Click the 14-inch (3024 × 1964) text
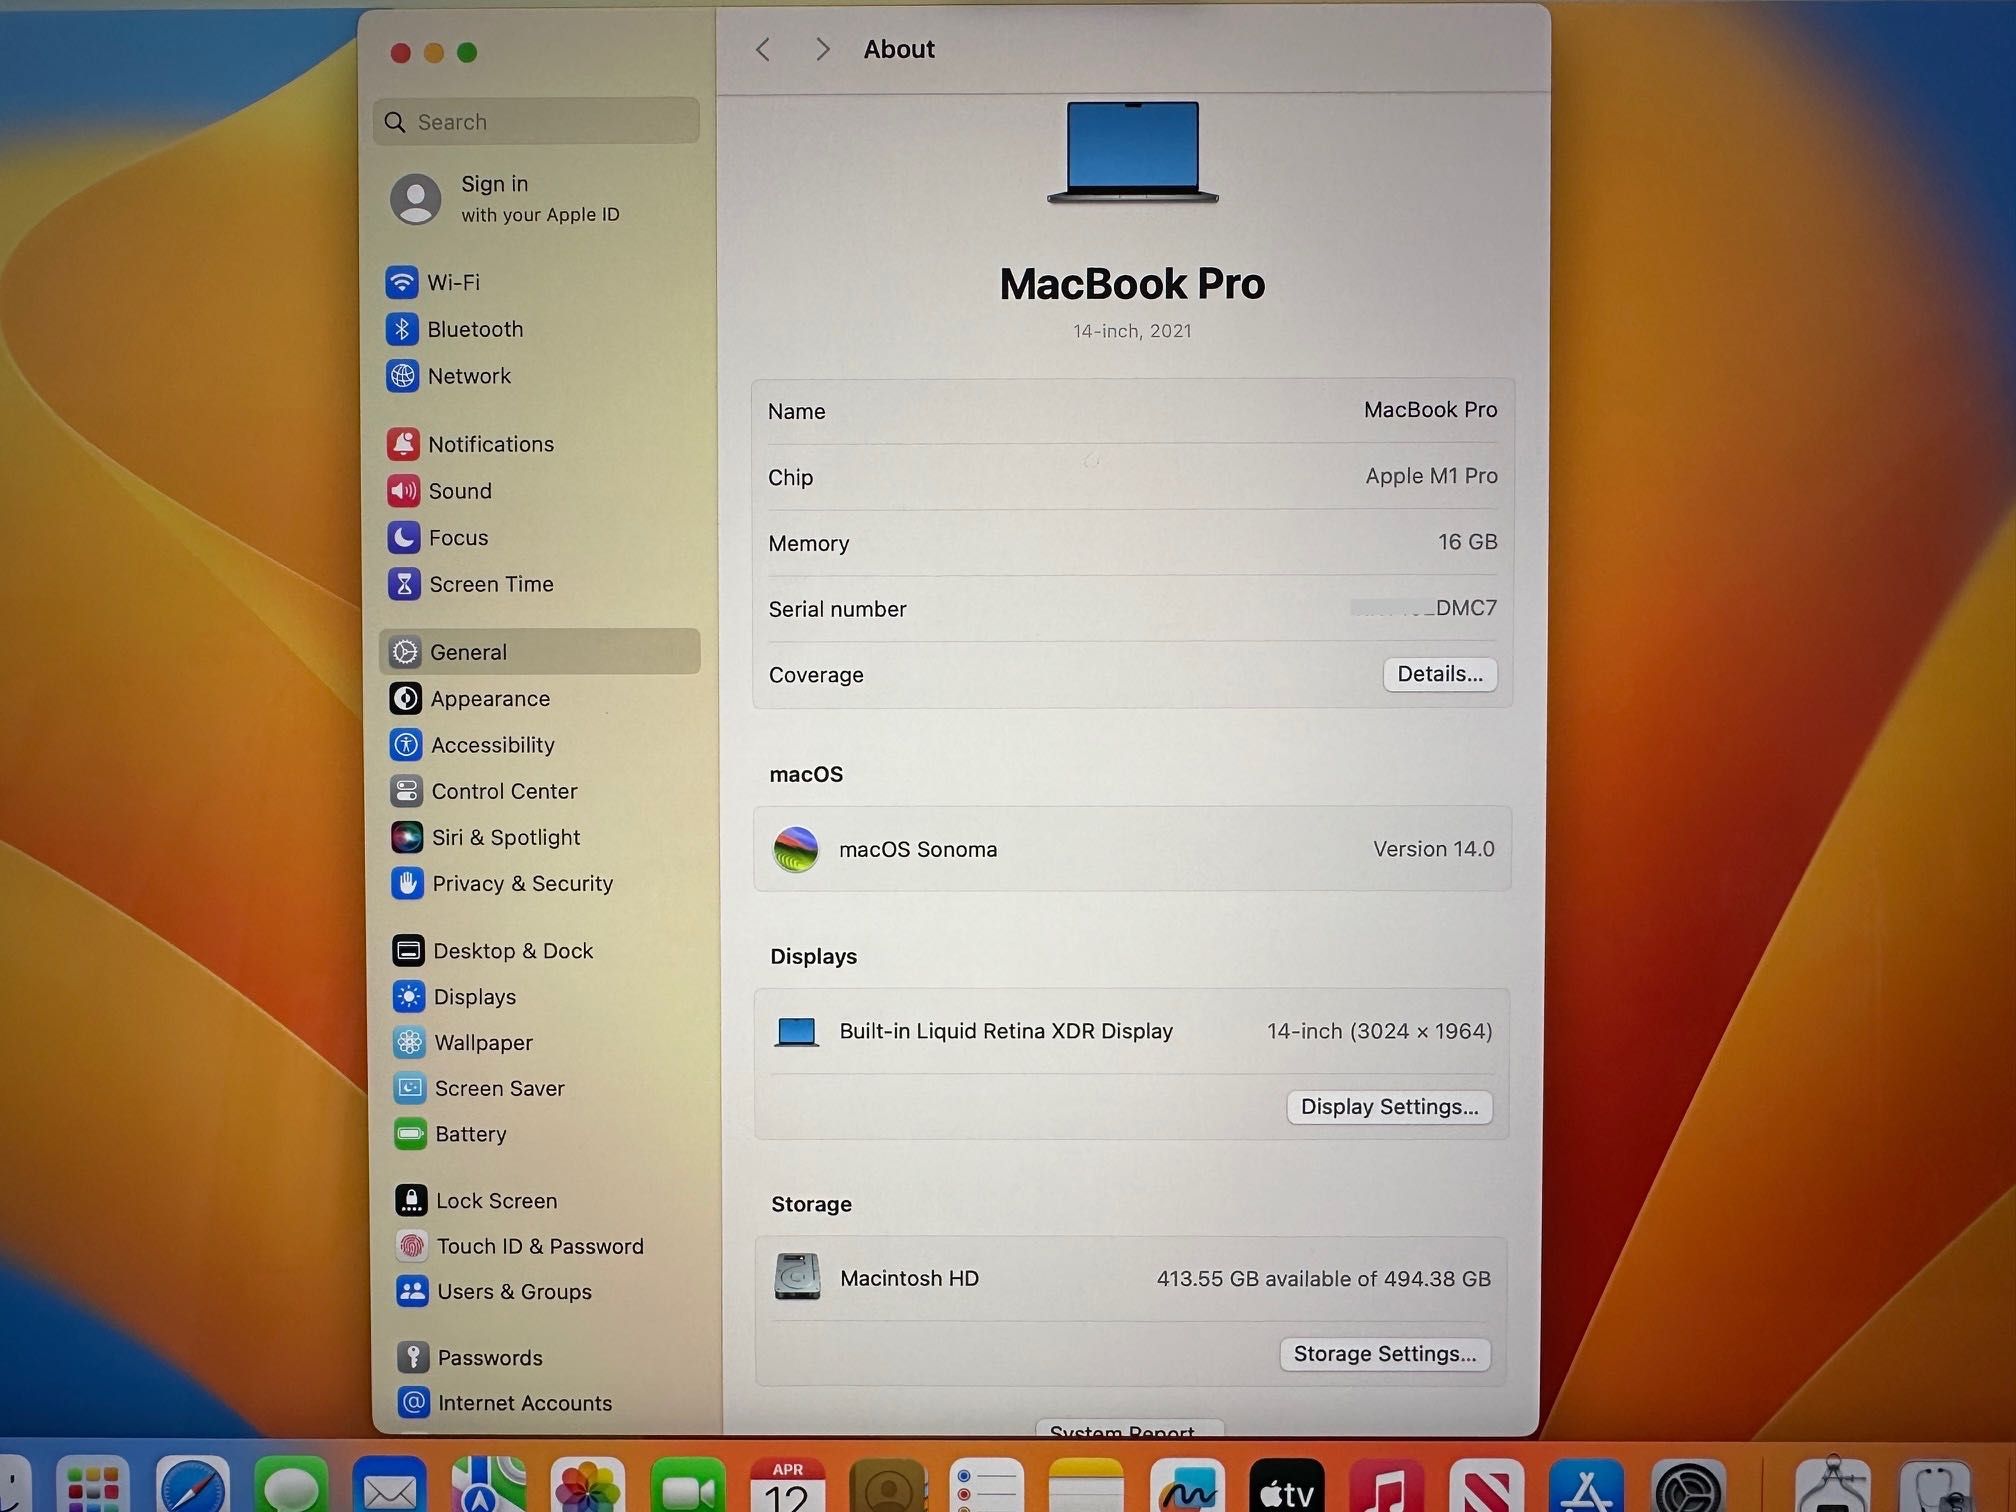 click(1379, 1031)
